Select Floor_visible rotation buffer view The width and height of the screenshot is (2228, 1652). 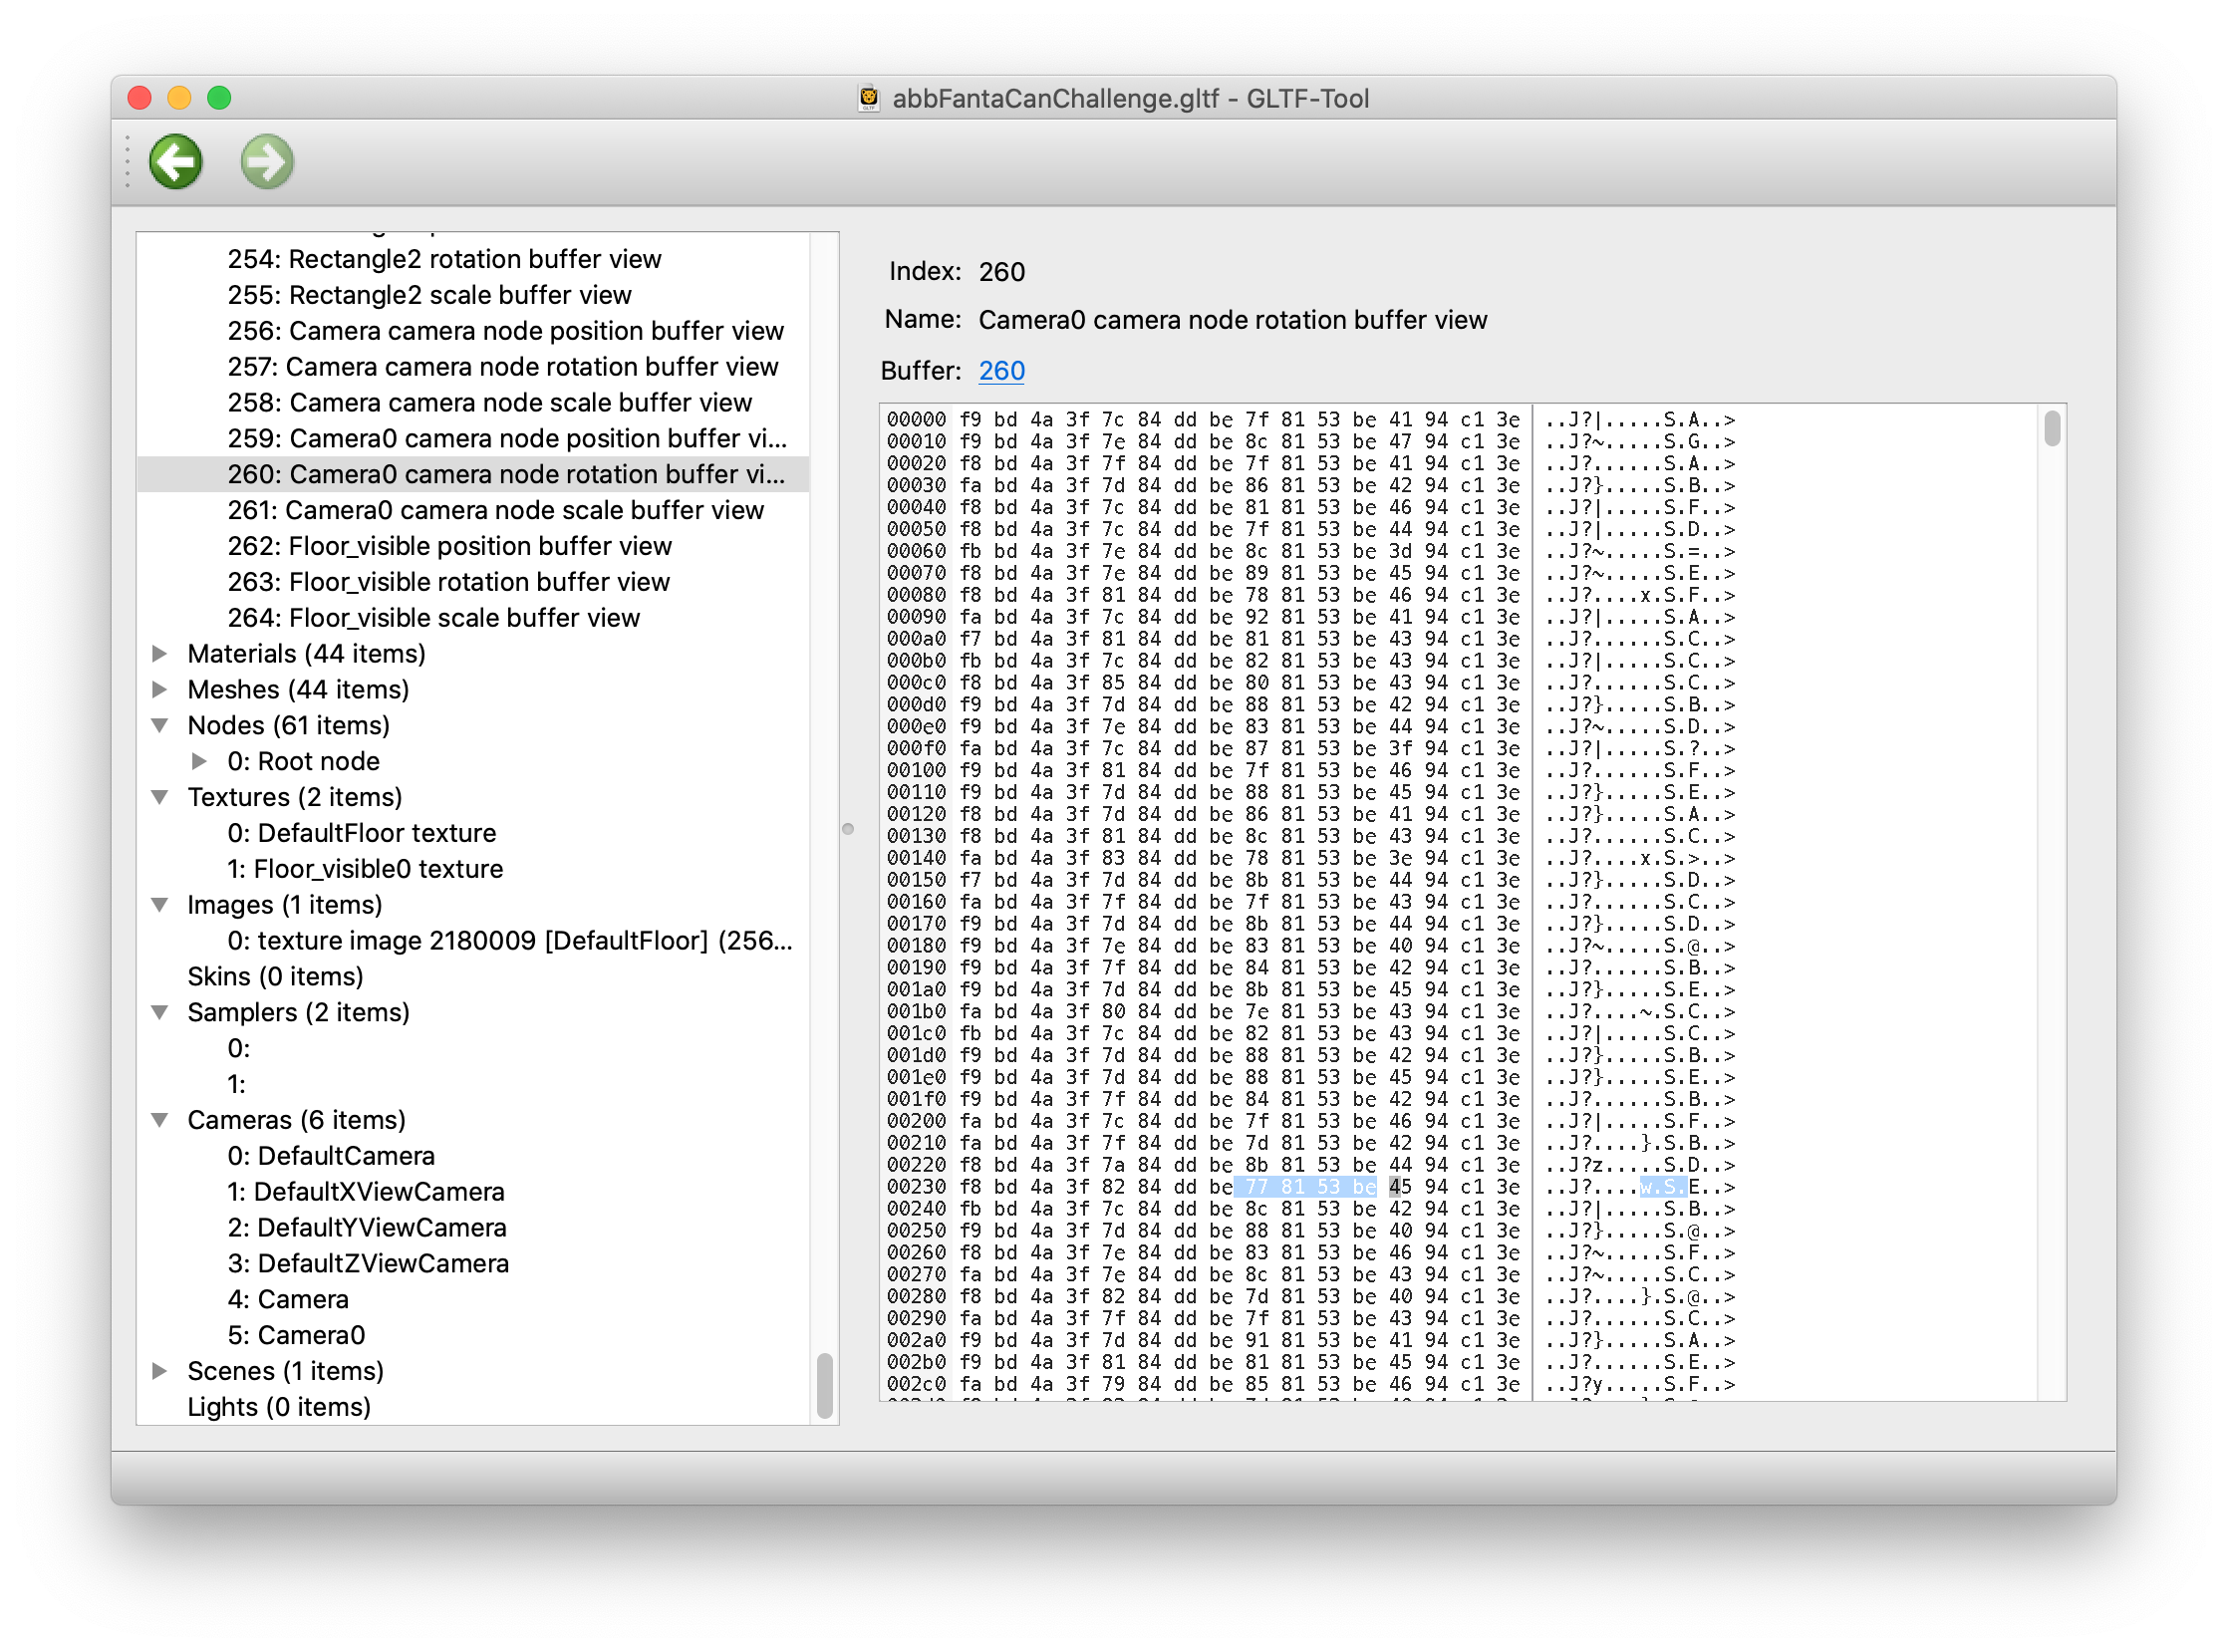point(448,583)
